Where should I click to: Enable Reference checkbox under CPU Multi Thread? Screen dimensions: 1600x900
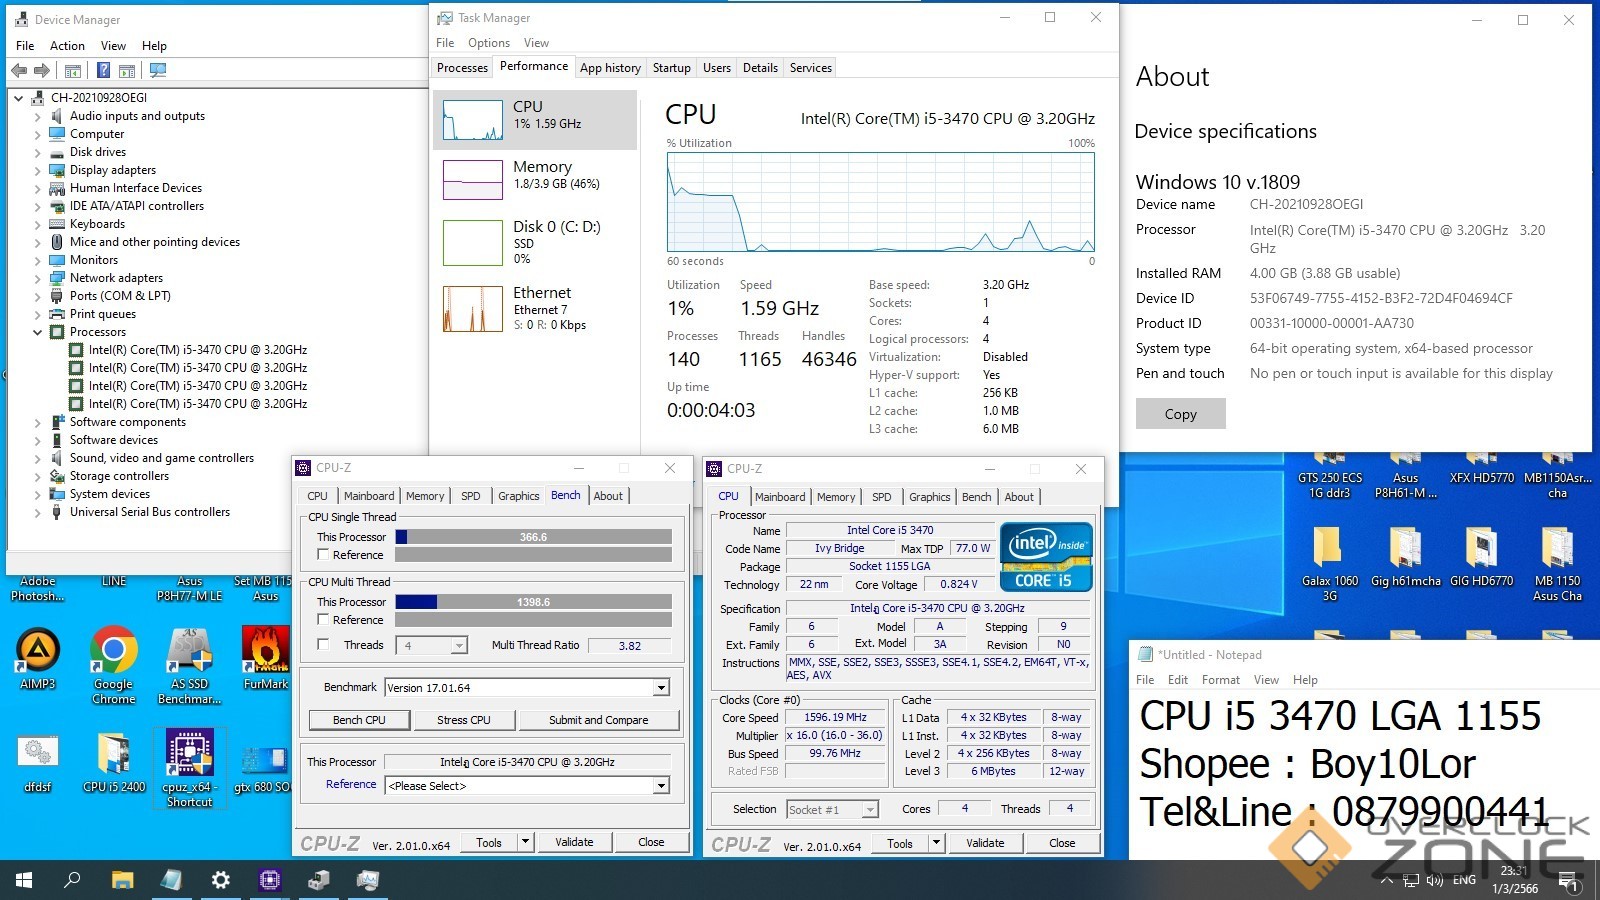(323, 620)
